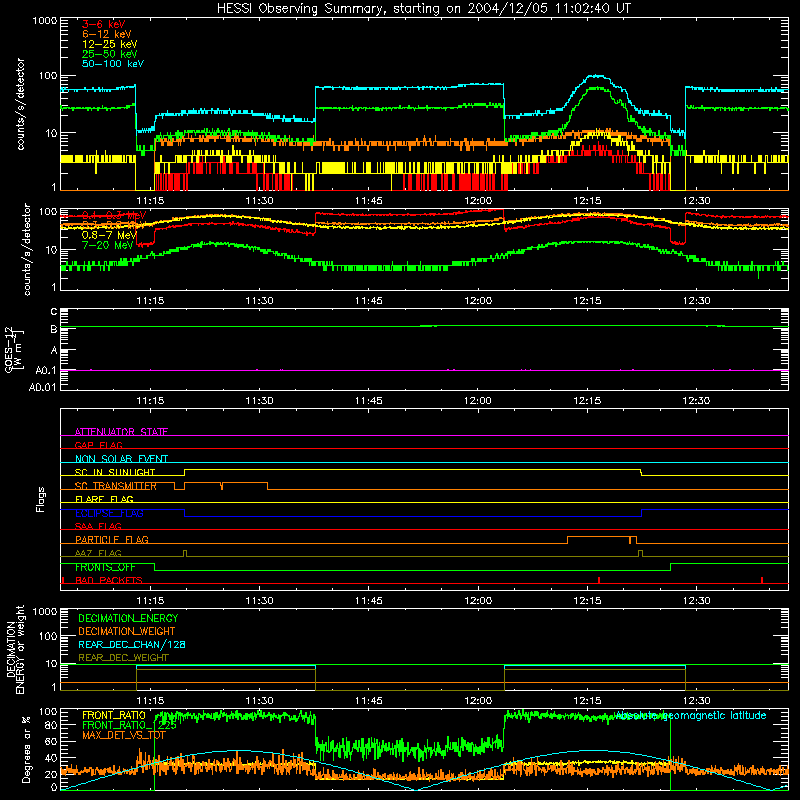Screen dimensions: 800x800
Task: Select the 'A0.1' GOES axis label
Action: click(x=46, y=370)
